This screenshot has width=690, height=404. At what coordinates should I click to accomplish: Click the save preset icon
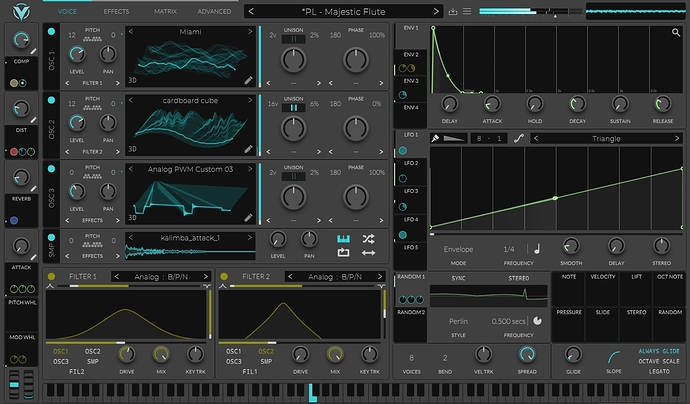click(454, 11)
